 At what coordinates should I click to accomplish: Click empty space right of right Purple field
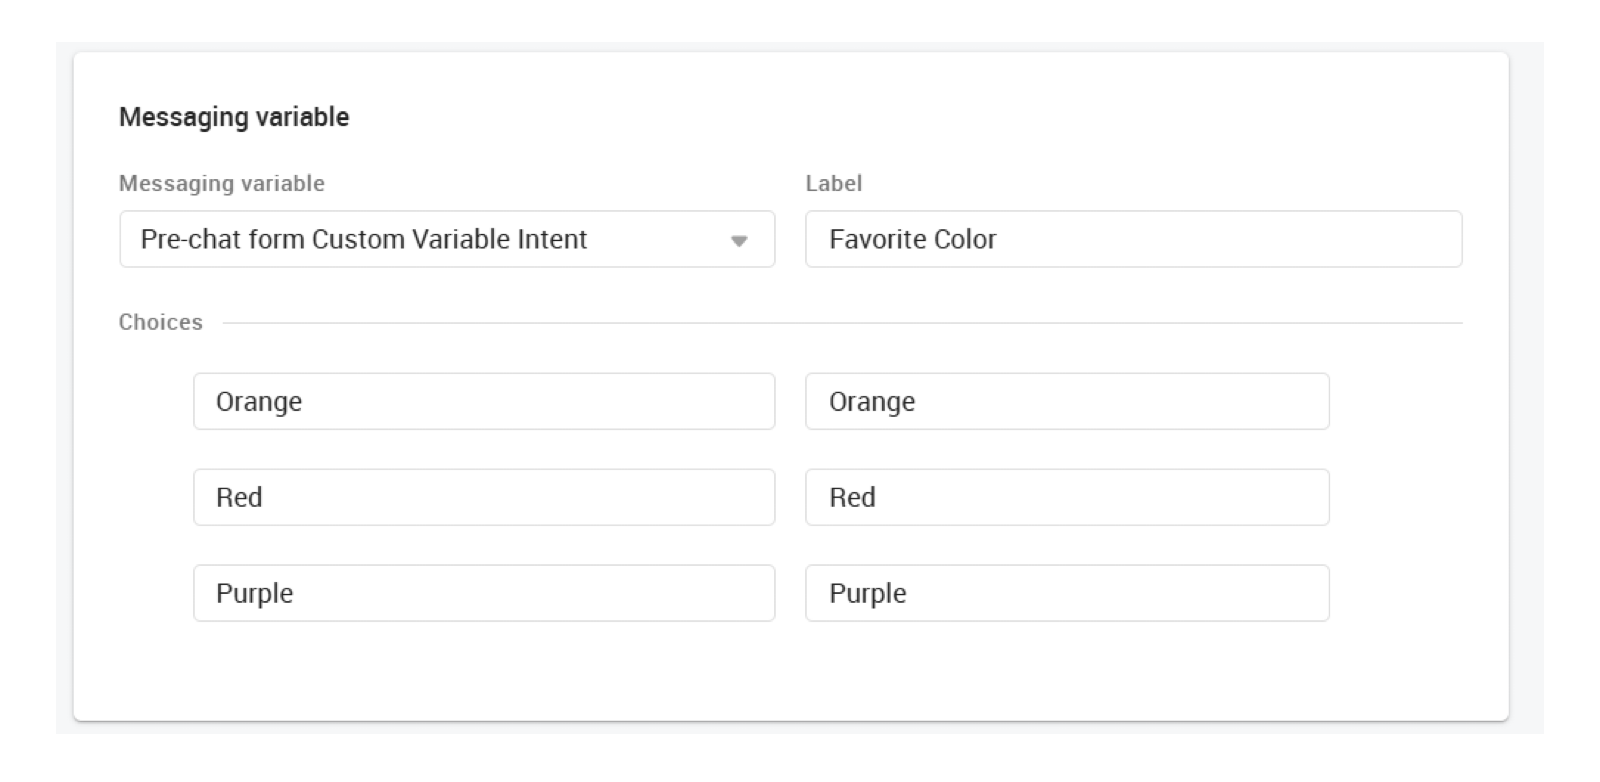pos(1400,593)
